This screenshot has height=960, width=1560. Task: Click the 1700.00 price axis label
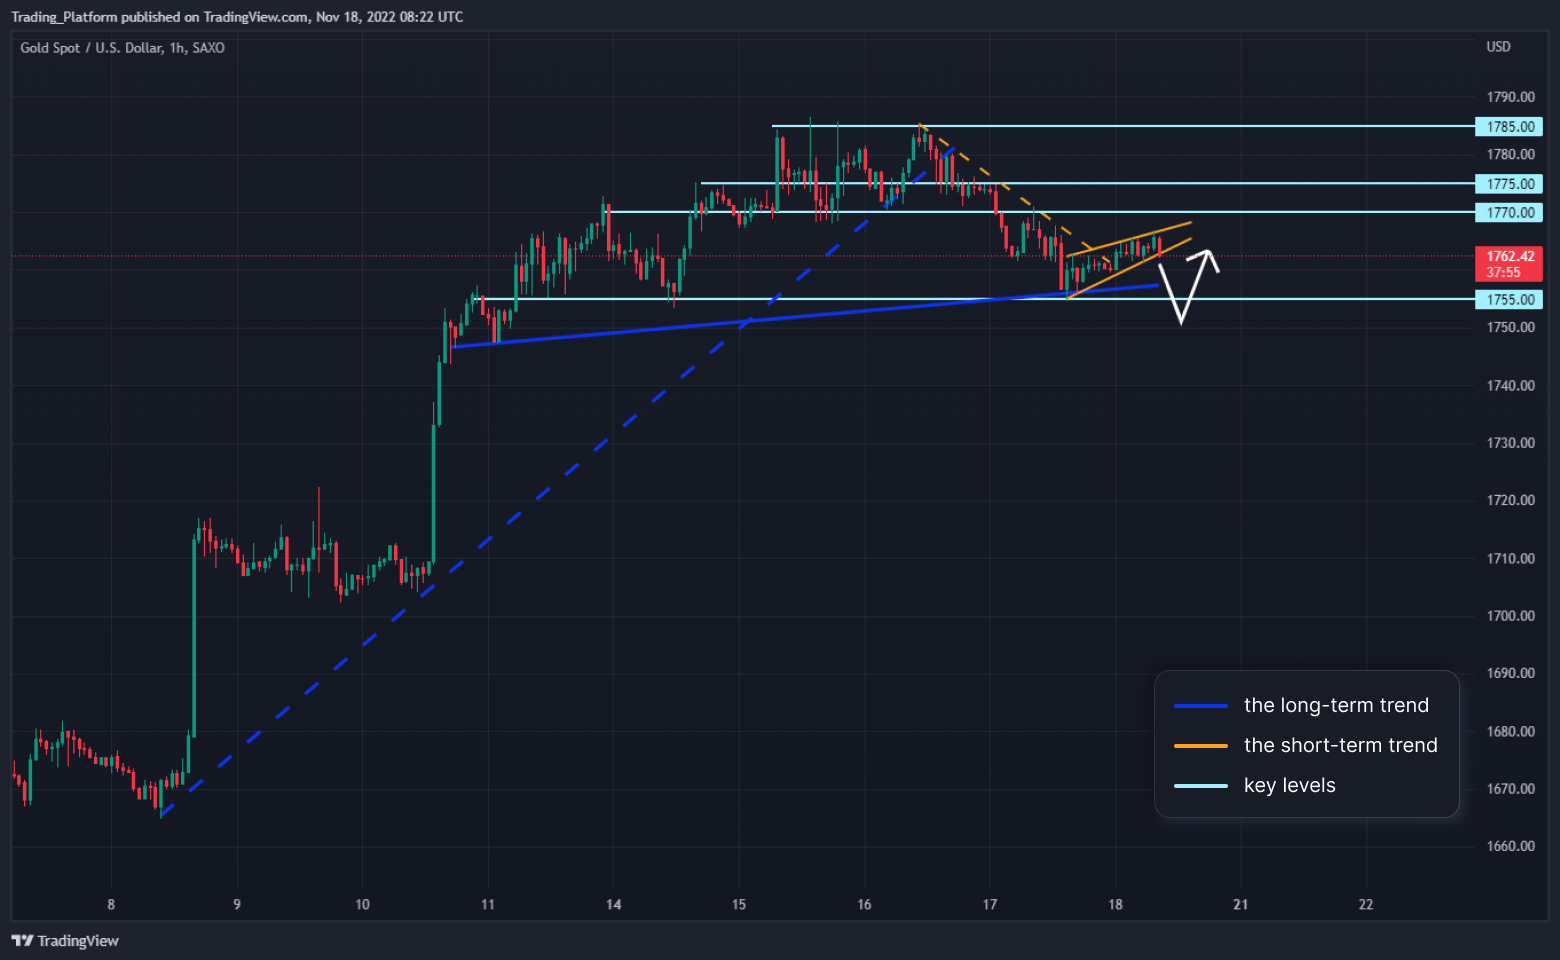point(1510,616)
